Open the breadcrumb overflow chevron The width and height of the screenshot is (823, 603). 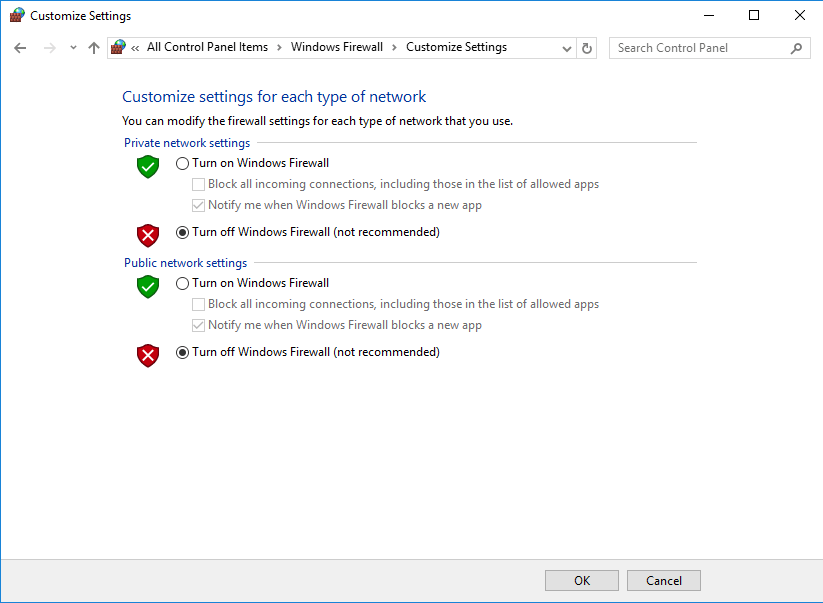coord(135,48)
